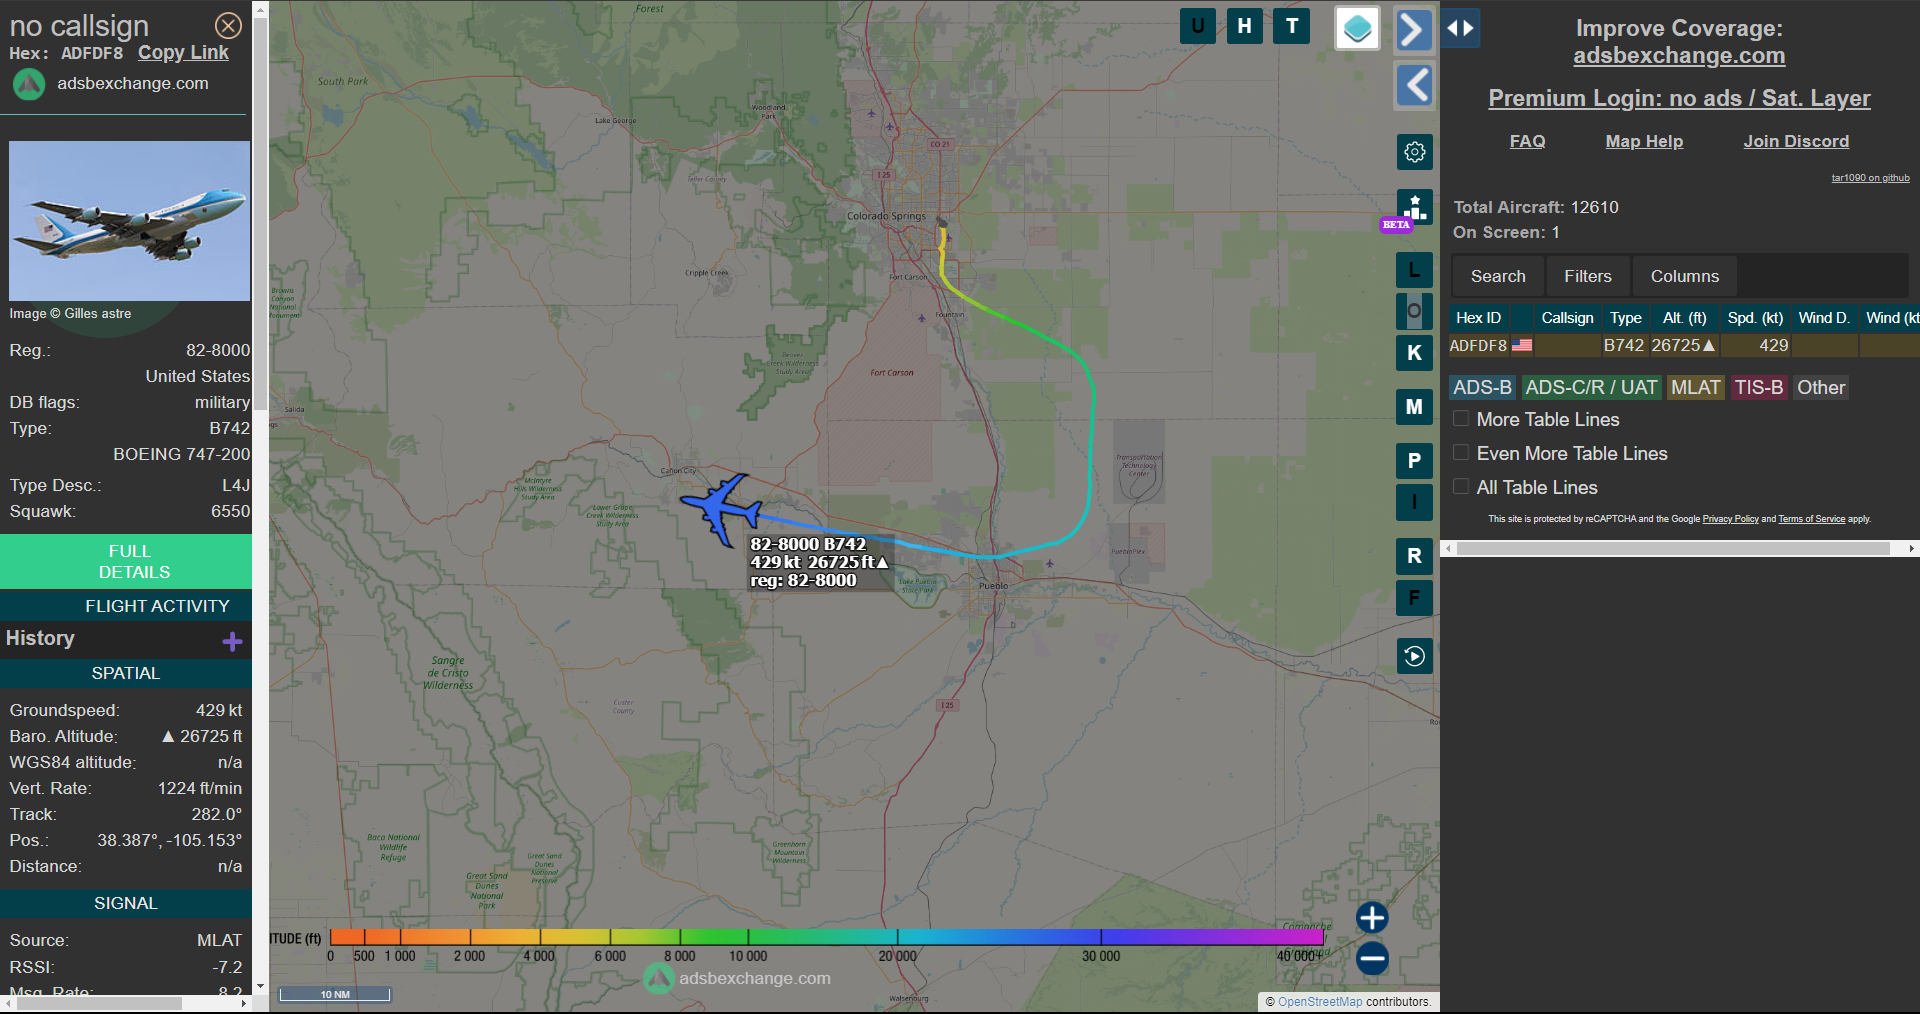Toggle the F map option button
This screenshot has height=1014, width=1920.
point(1414,598)
